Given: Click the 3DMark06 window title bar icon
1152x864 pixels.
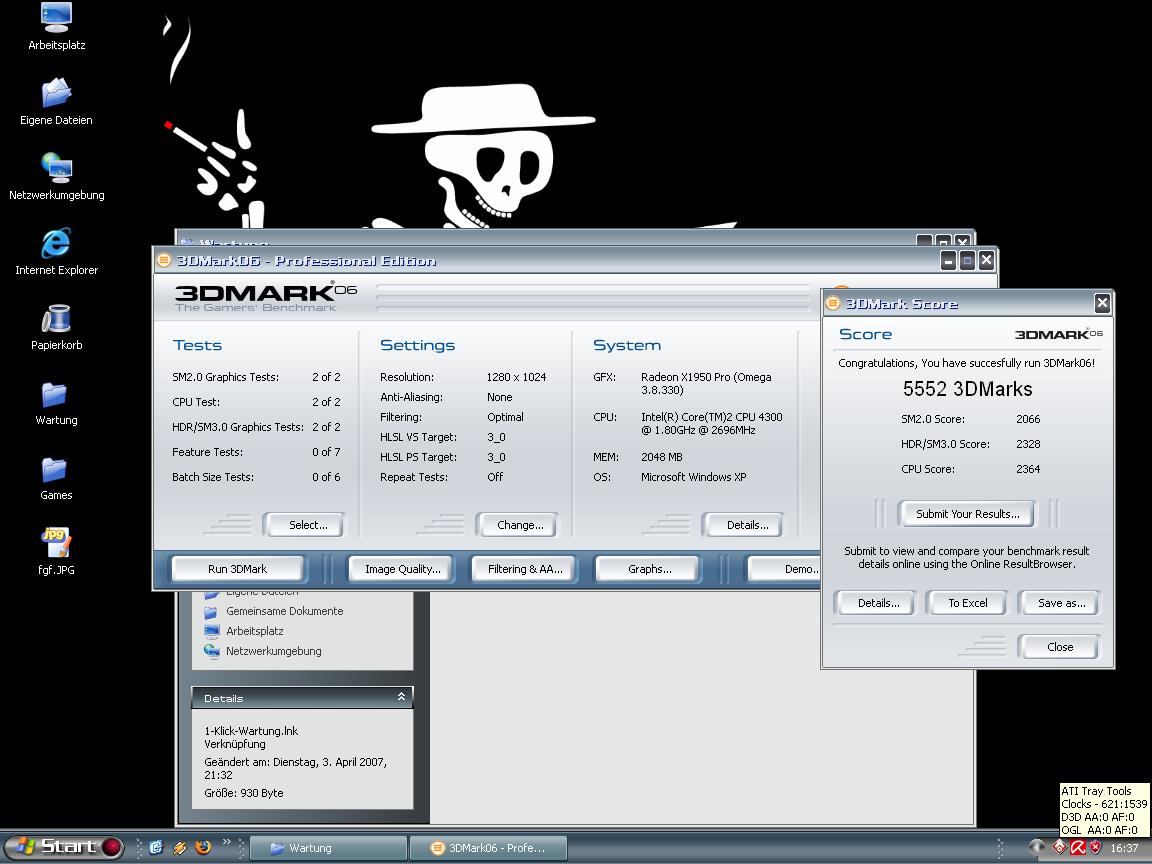Looking at the screenshot, I should tap(164, 260).
